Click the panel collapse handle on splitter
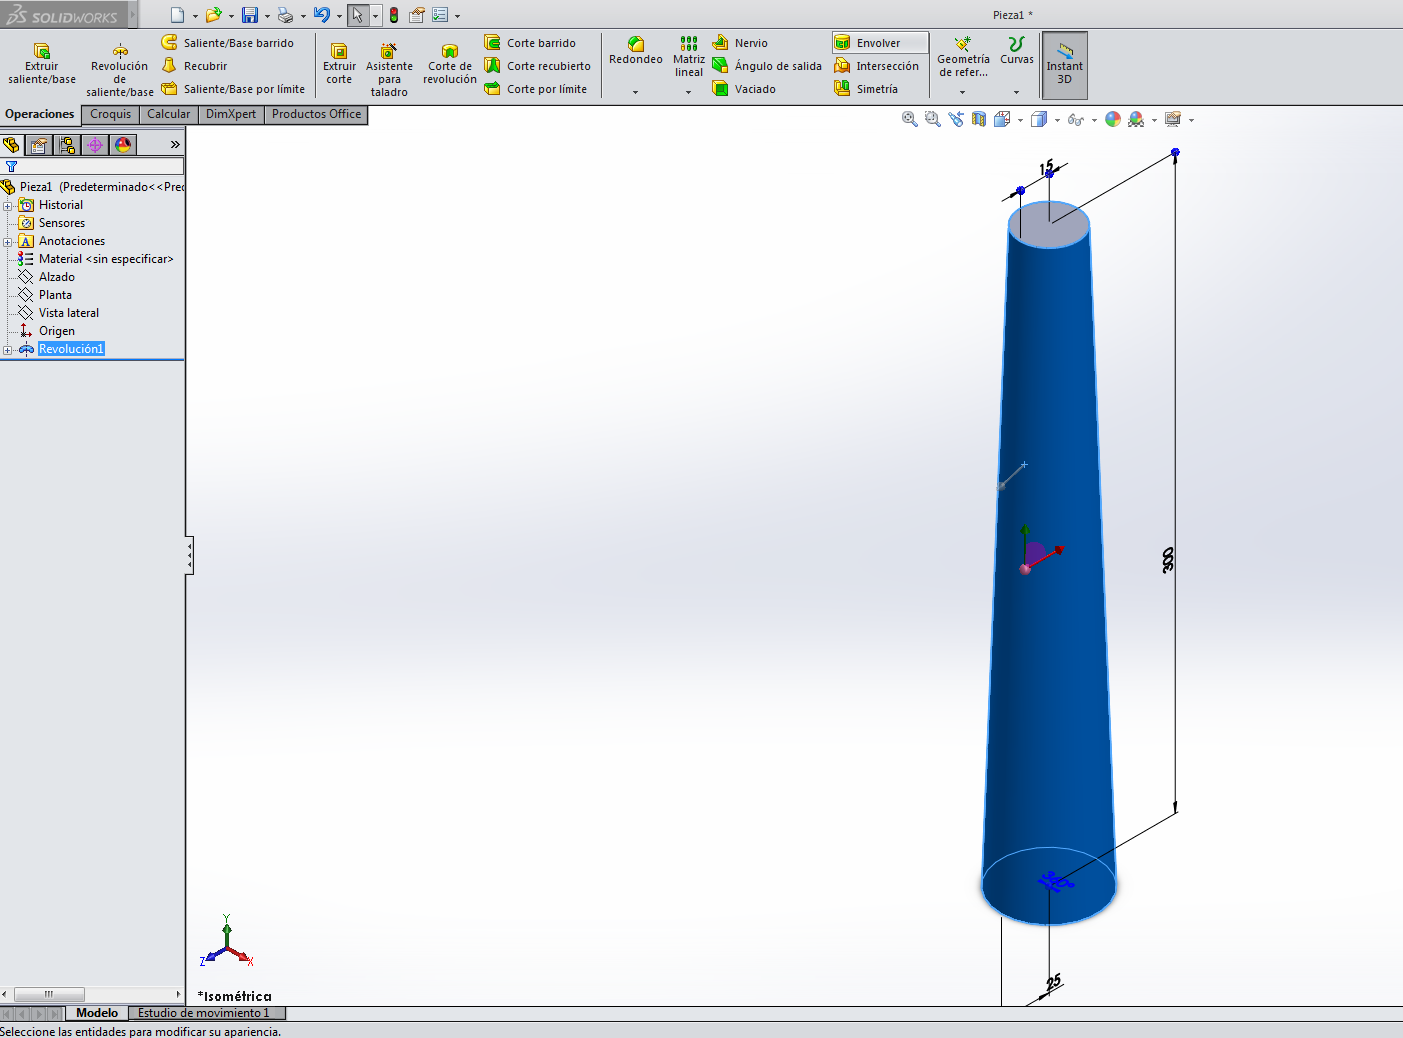This screenshot has width=1403, height=1038. click(189, 555)
